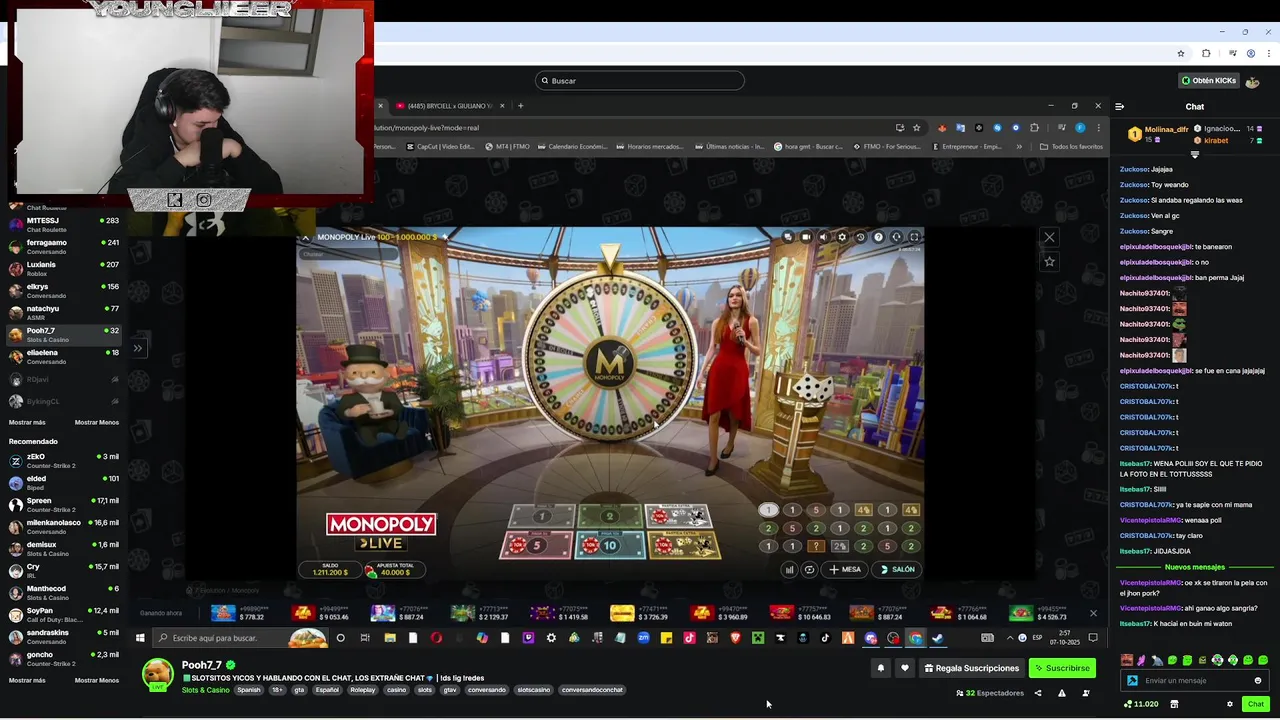Open natachyu's ASMR channel in sidebar

[62, 312]
